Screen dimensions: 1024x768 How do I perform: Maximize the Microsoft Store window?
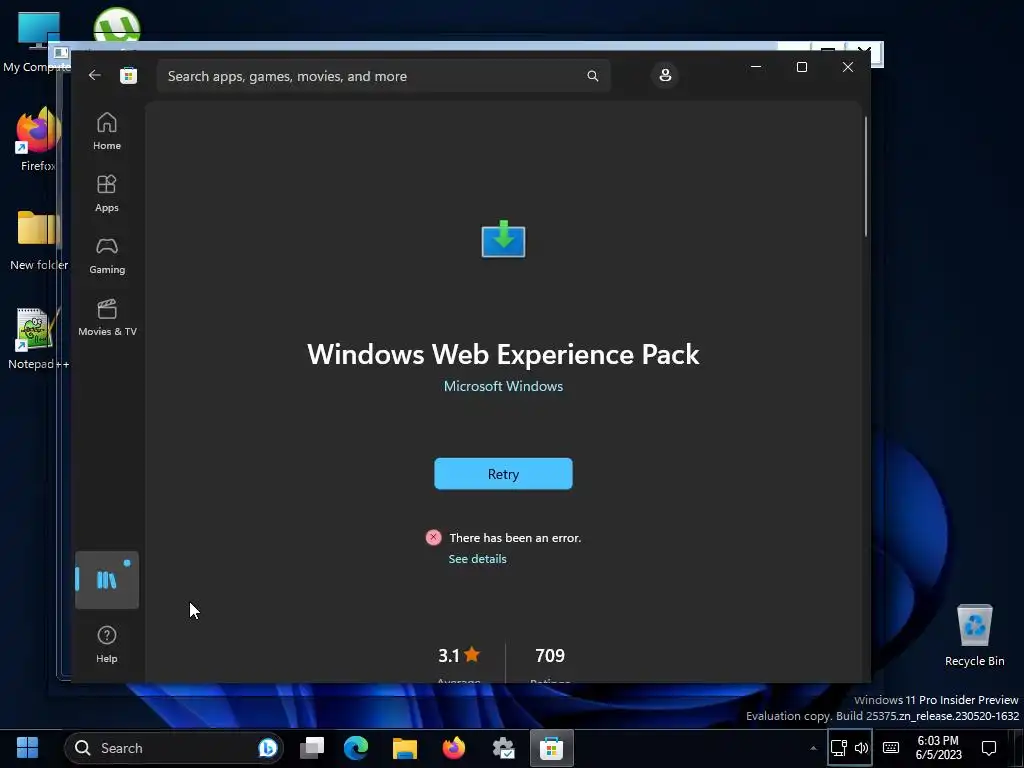click(x=802, y=67)
